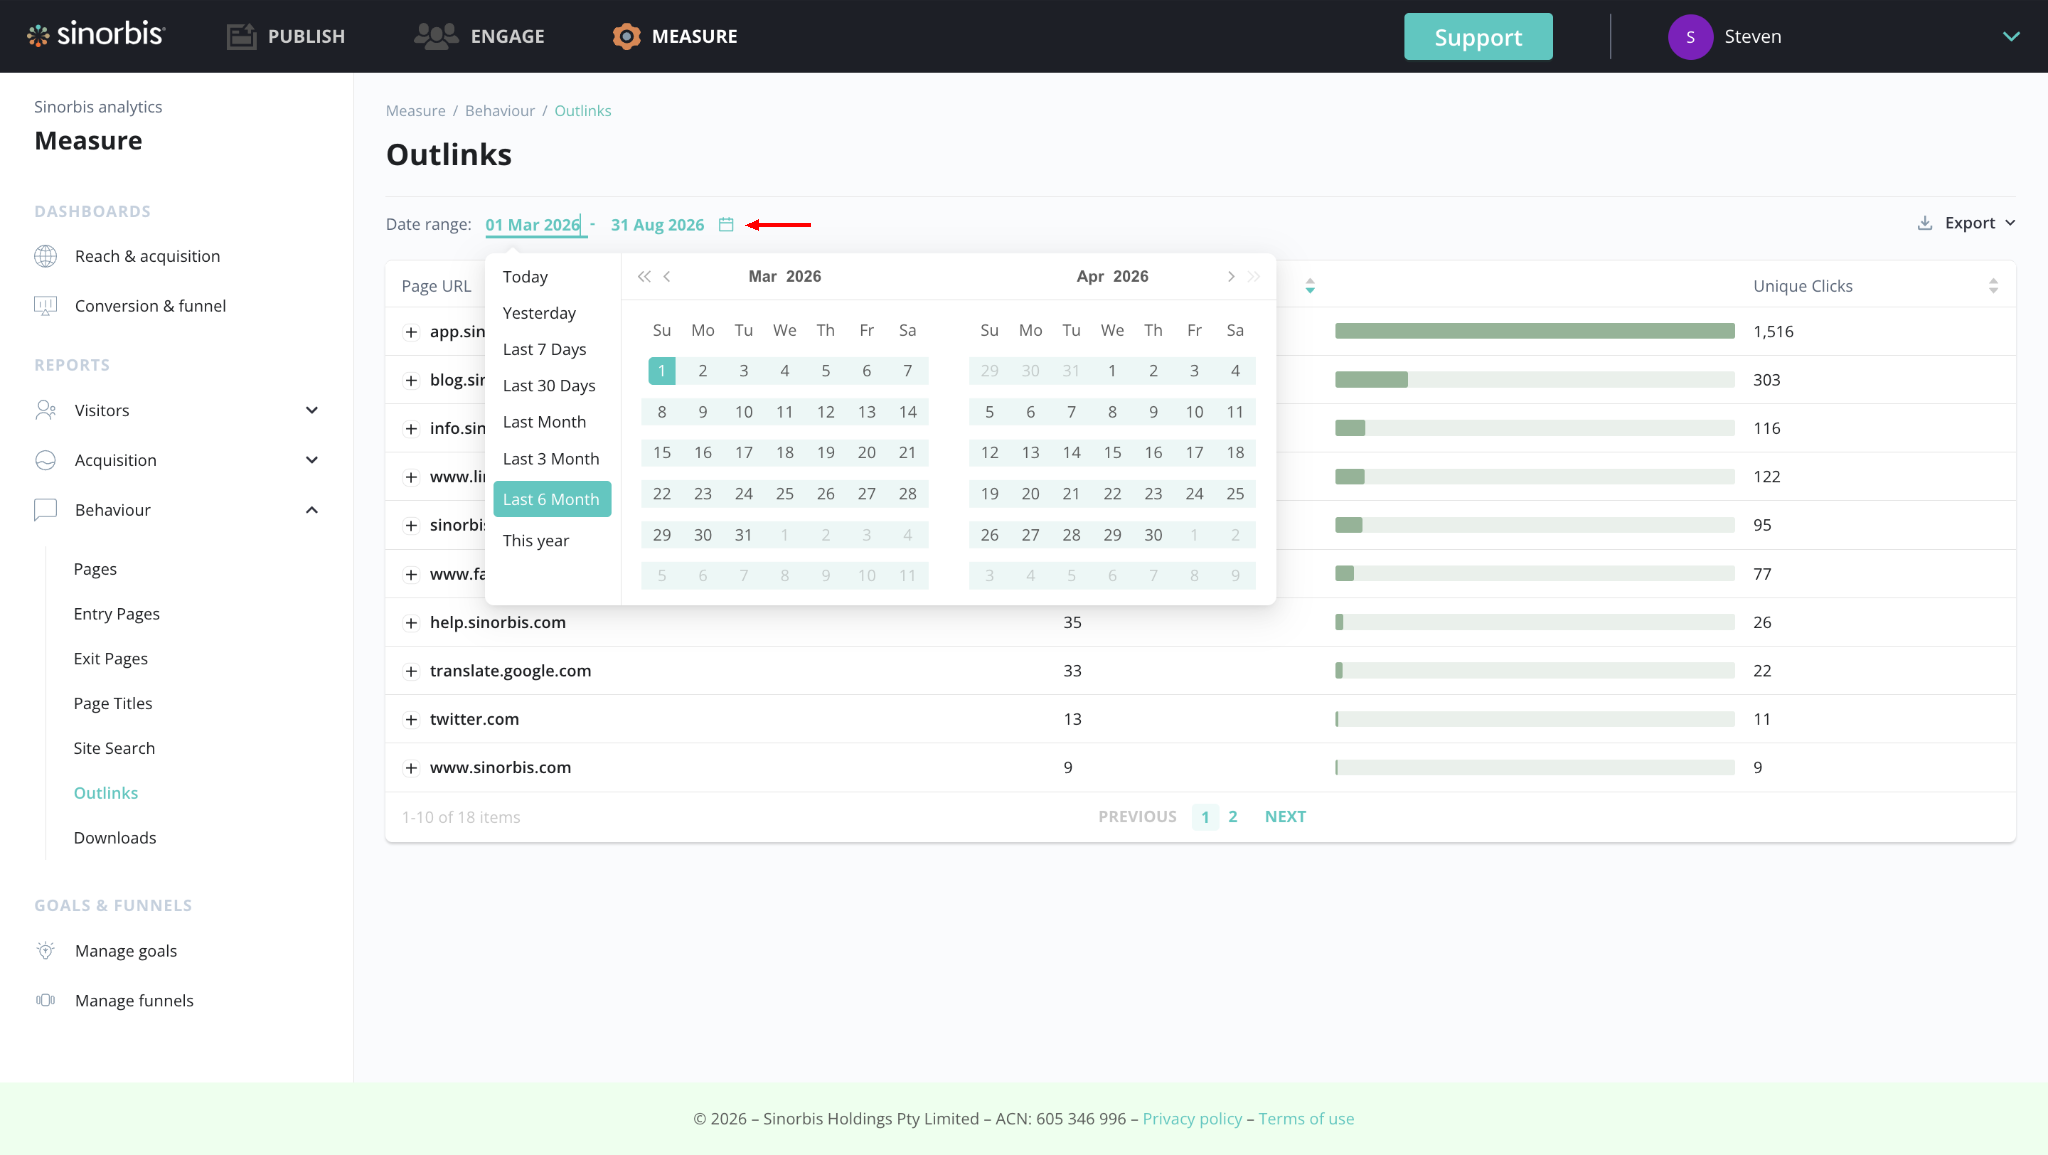Click the Visitors people icon
This screenshot has width=2048, height=1155.
click(x=45, y=410)
